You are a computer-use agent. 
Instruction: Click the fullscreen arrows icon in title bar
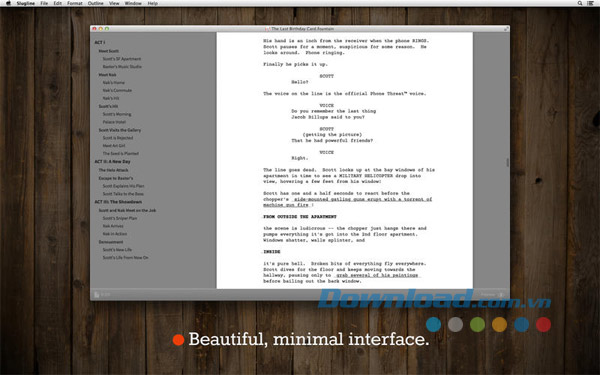506,29
